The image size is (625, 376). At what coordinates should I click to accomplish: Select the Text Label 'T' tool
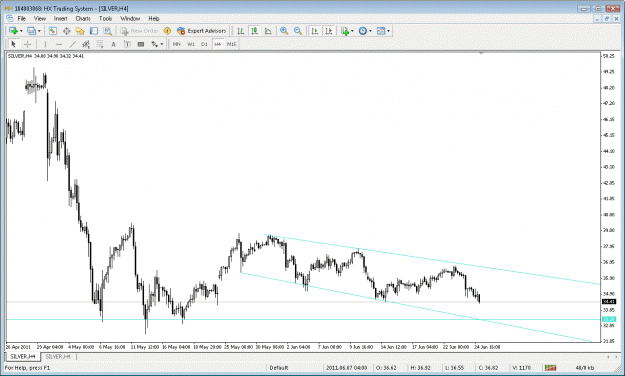127,44
